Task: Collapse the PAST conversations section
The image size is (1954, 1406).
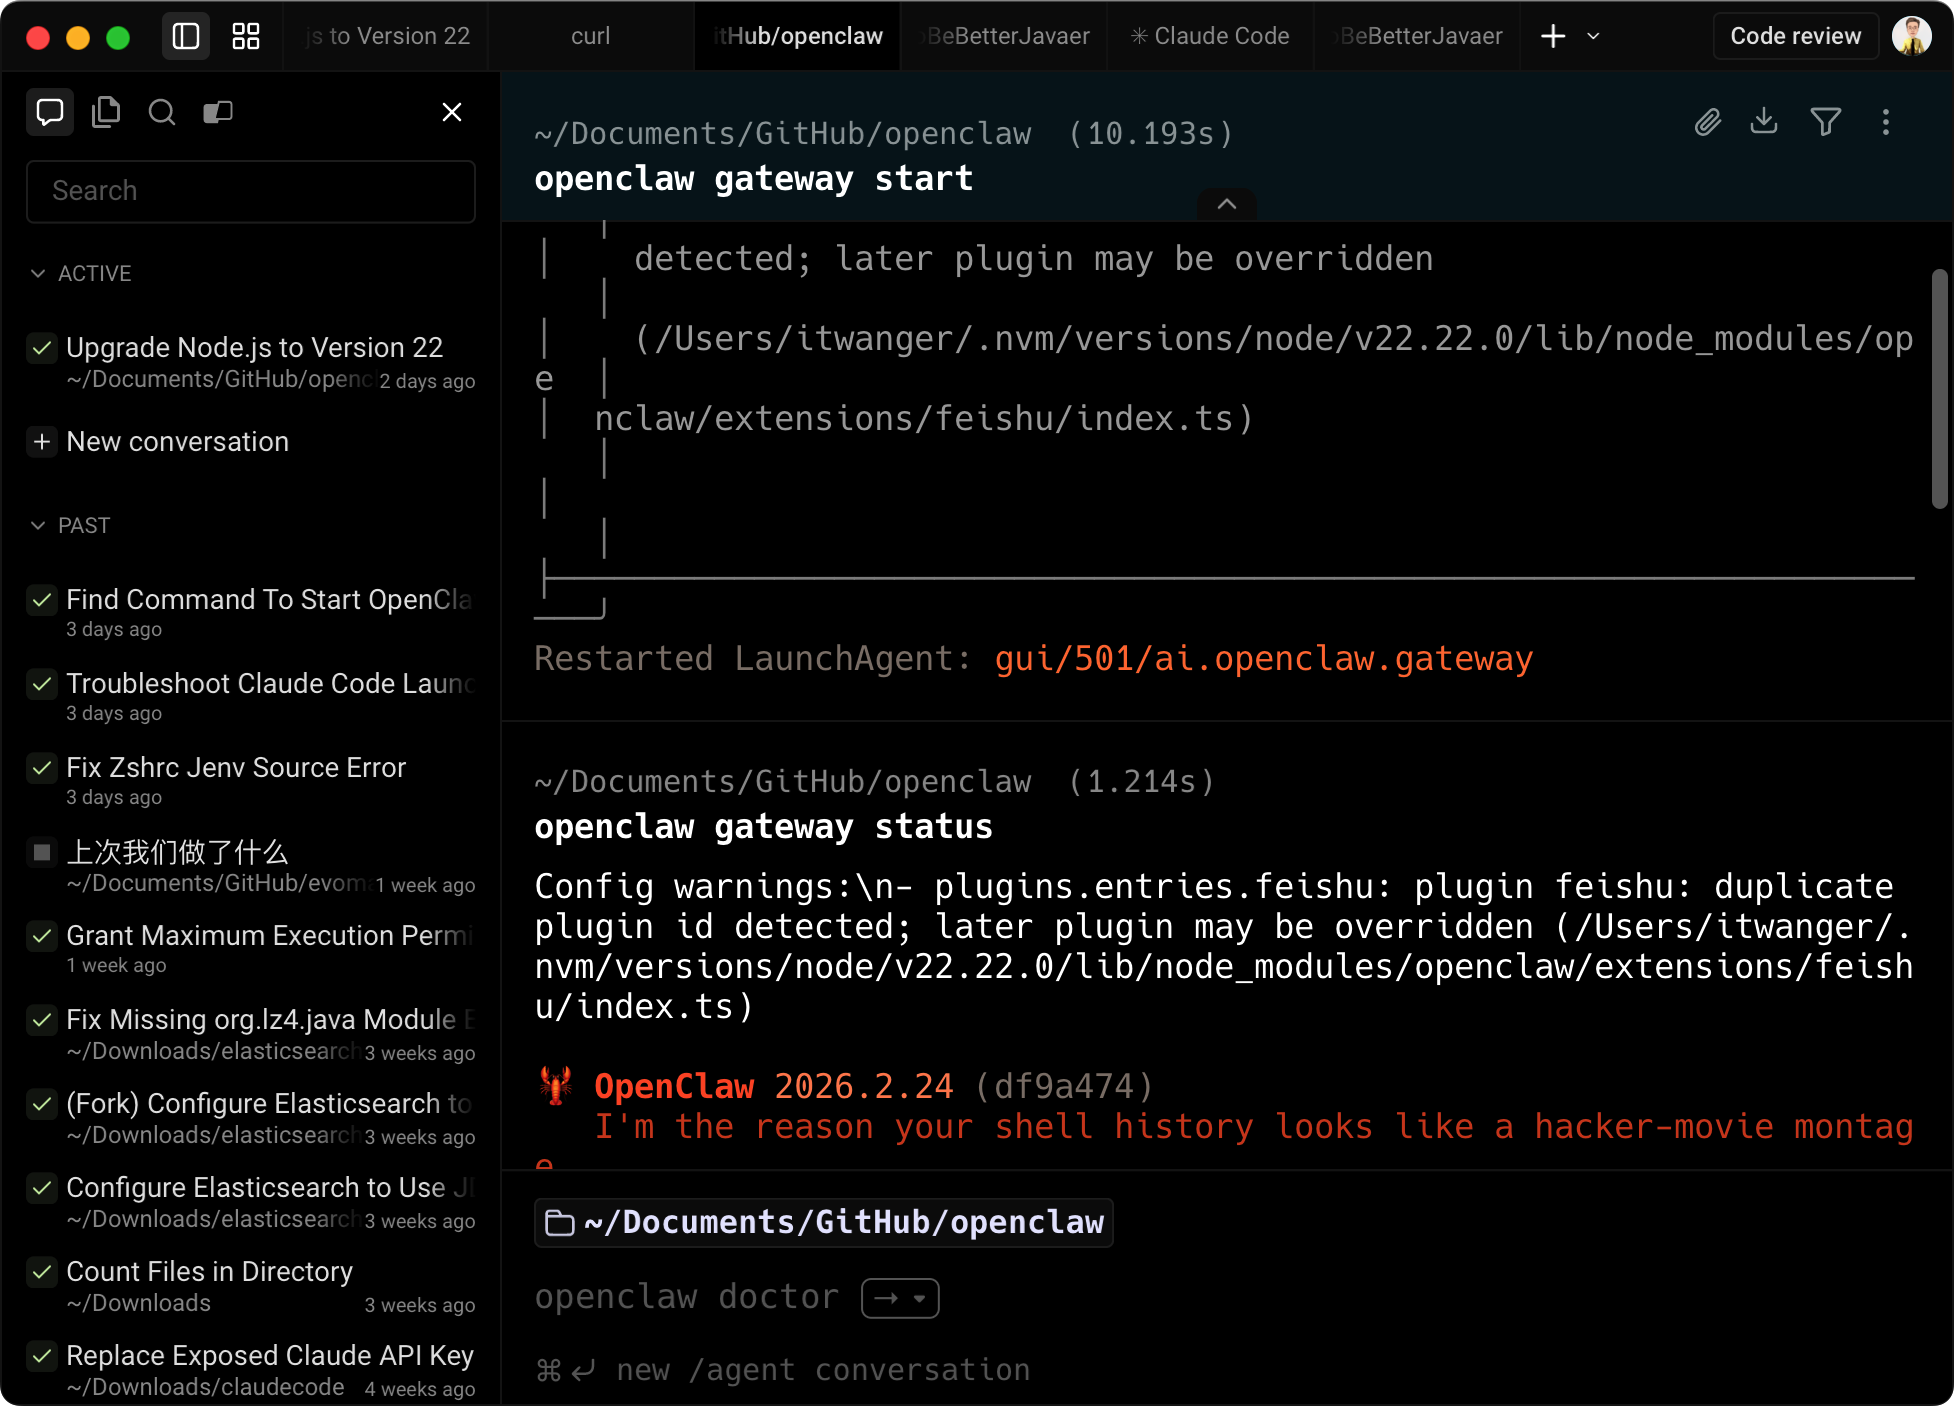Action: (38, 526)
